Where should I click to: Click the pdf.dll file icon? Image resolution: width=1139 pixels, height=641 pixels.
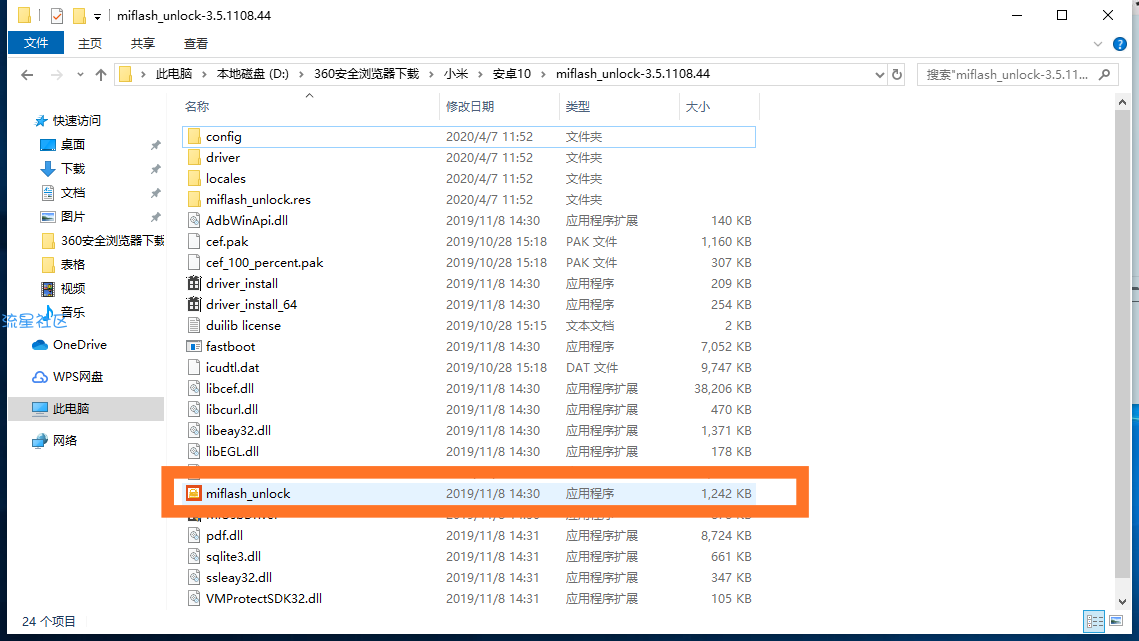(x=193, y=536)
